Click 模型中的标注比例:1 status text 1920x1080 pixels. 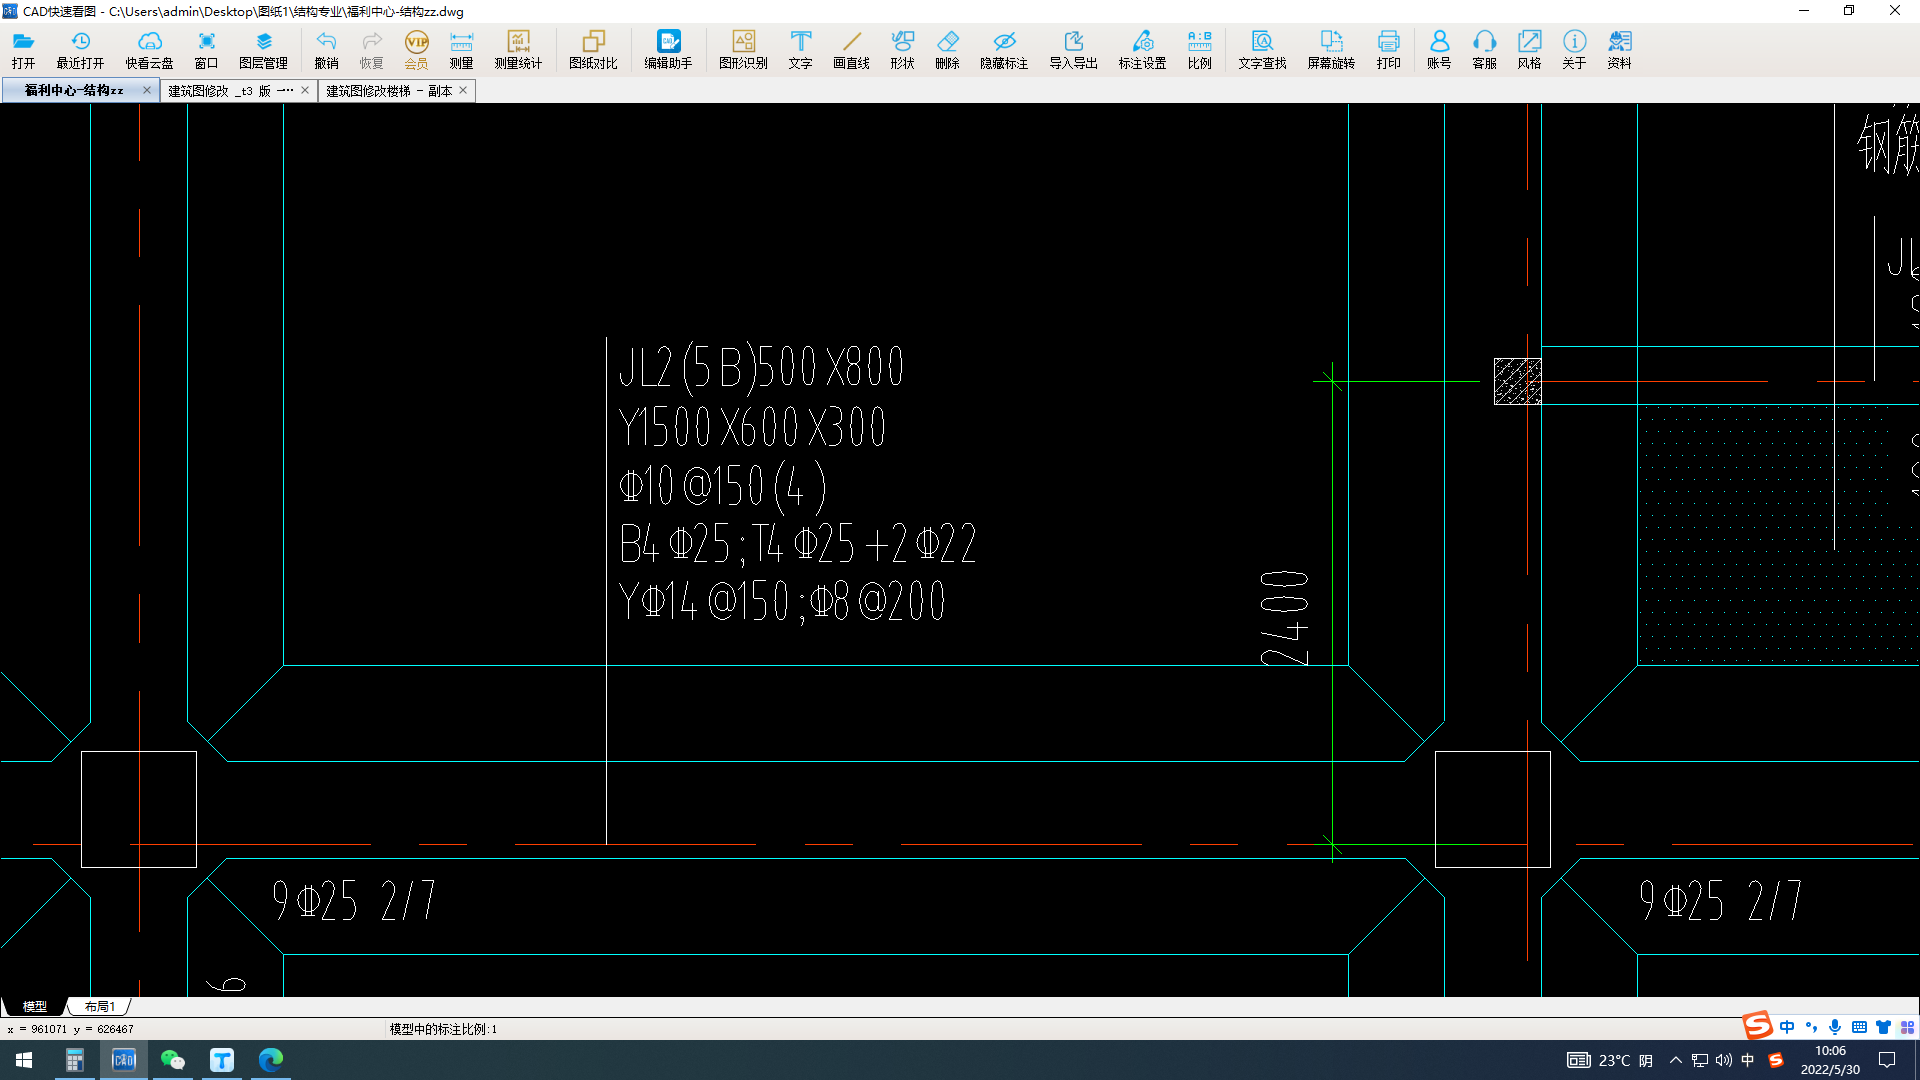click(443, 1029)
